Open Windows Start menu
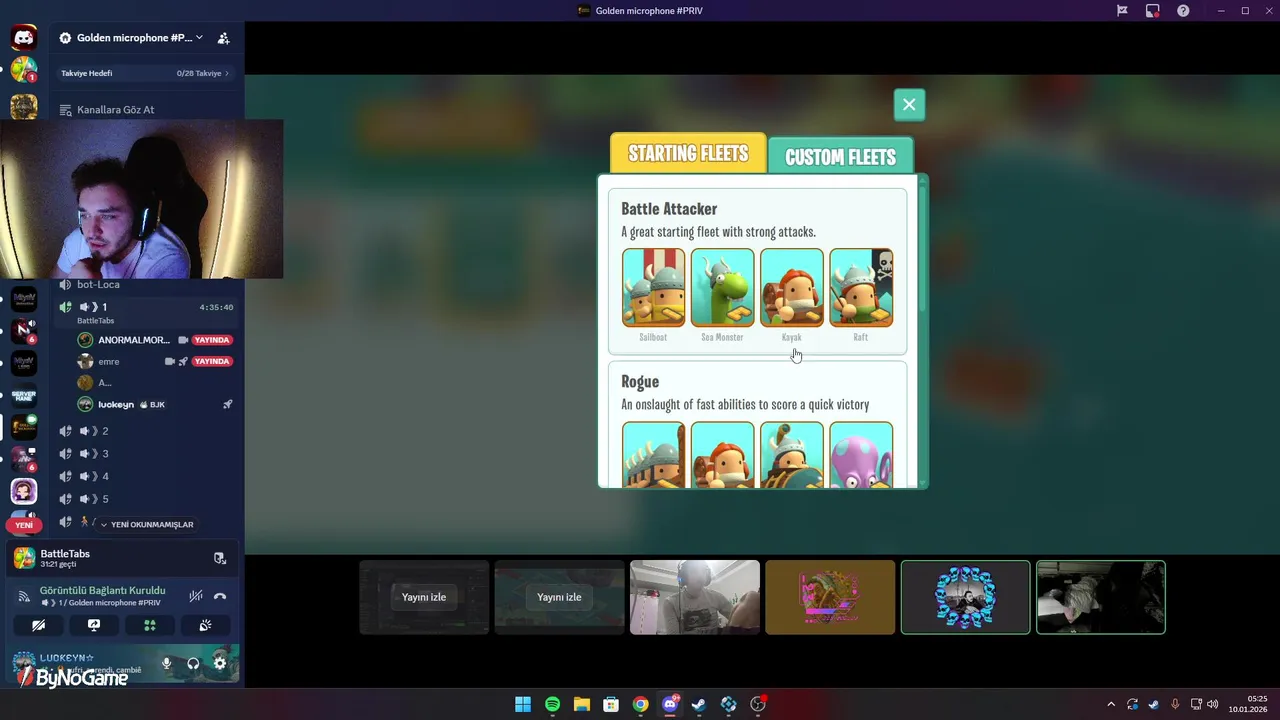 [x=523, y=704]
